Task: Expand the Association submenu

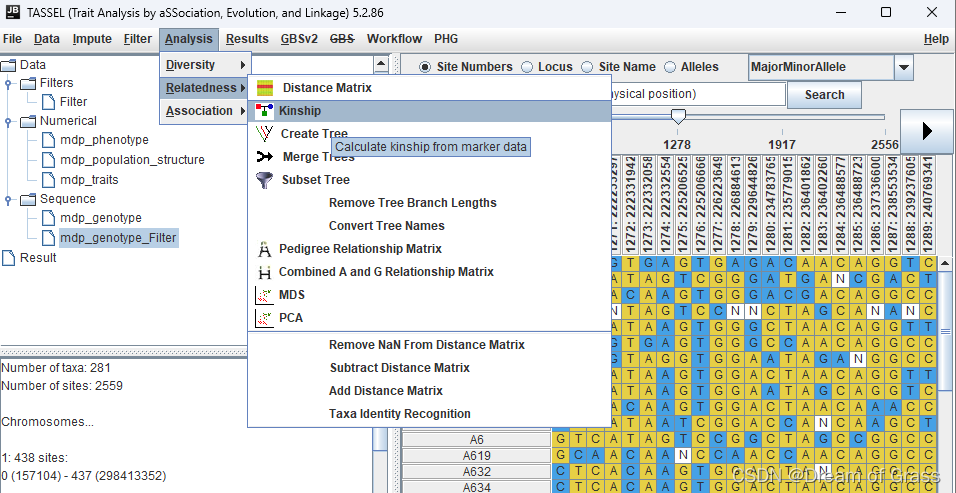Action: (204, 111)
